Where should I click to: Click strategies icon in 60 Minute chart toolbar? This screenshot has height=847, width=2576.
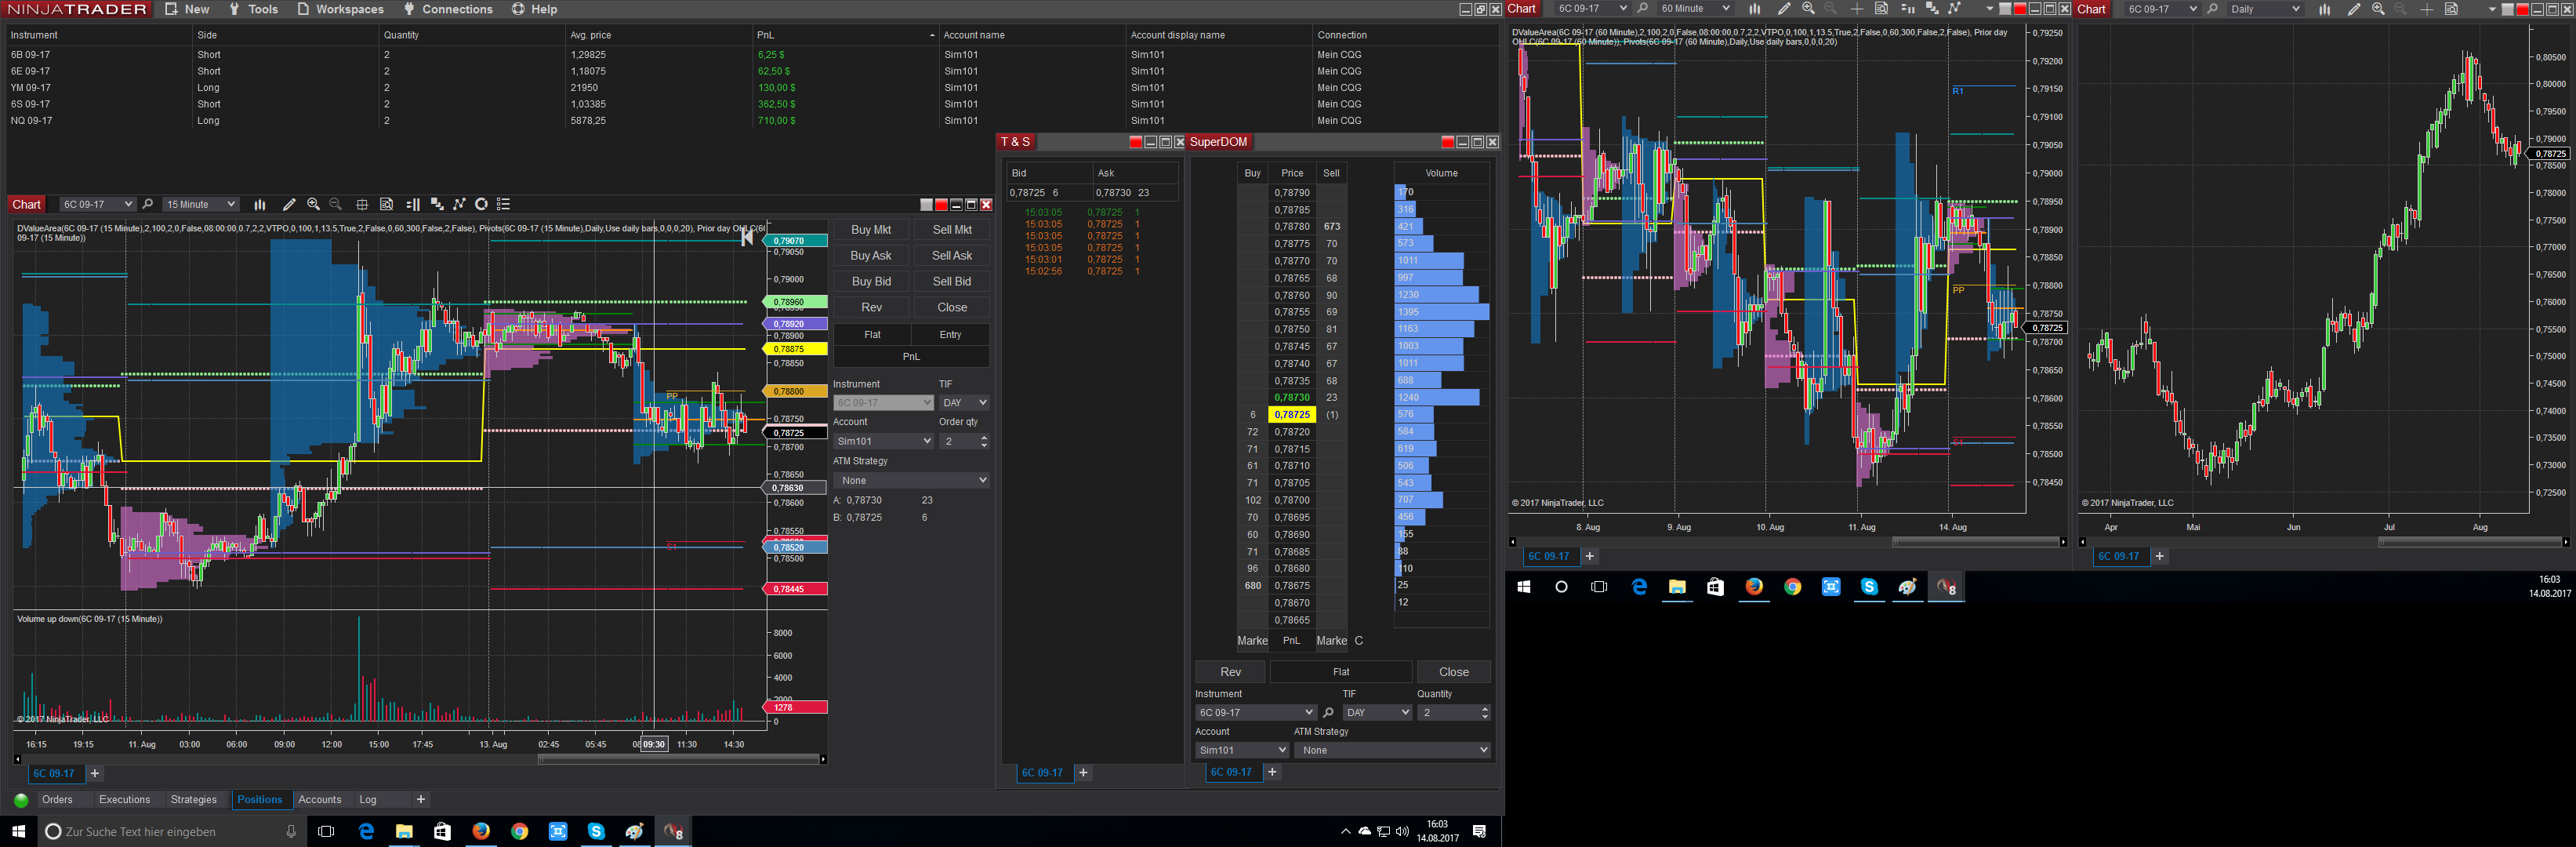[x=1955, y=9]
